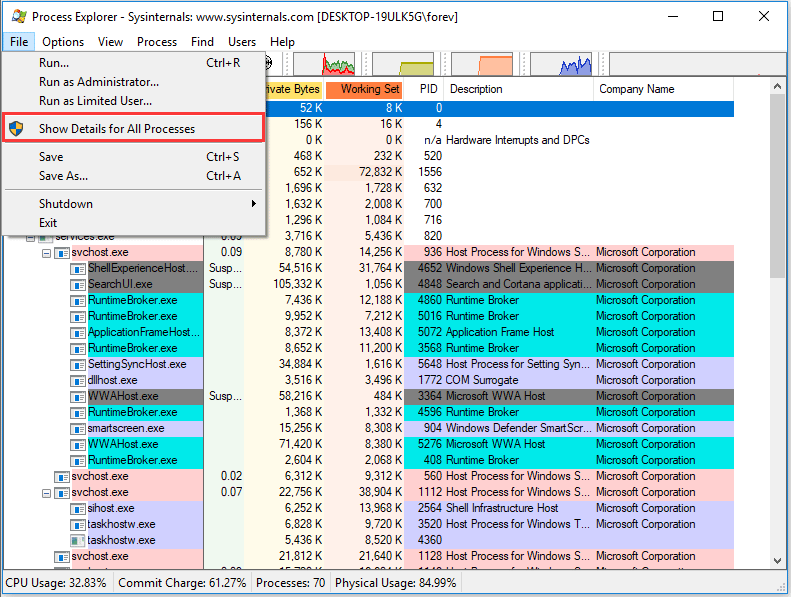Open the Process menu
791x597 pixels.
tap(157, 42)
